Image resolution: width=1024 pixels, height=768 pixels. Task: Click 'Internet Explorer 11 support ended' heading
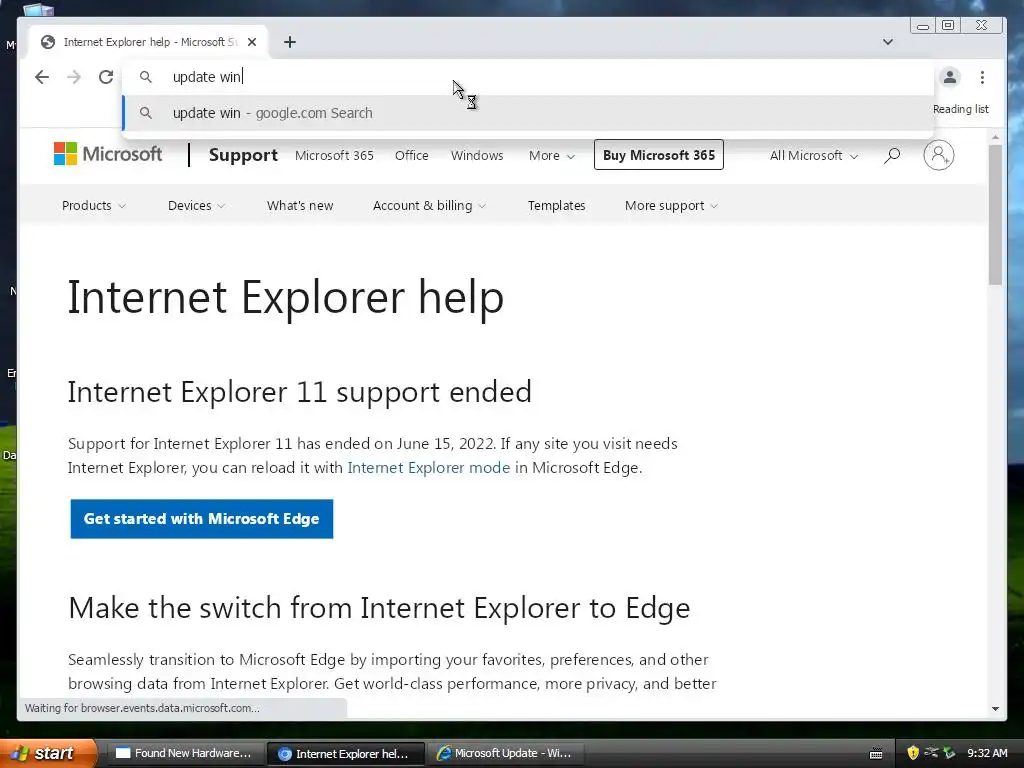tap(300, 392)
